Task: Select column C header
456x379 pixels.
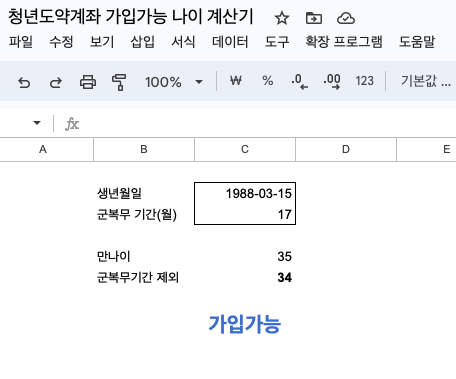Action: [245, 149]
